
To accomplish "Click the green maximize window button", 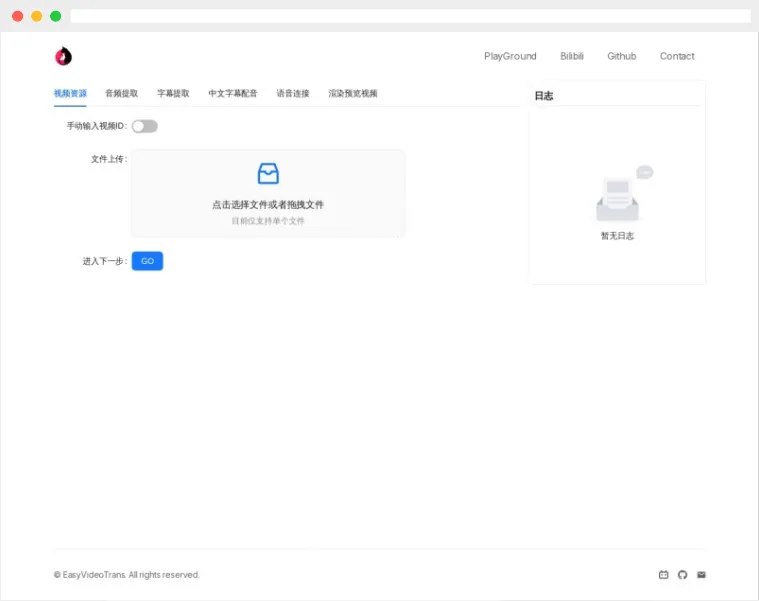I will click(x=56, y=16).
